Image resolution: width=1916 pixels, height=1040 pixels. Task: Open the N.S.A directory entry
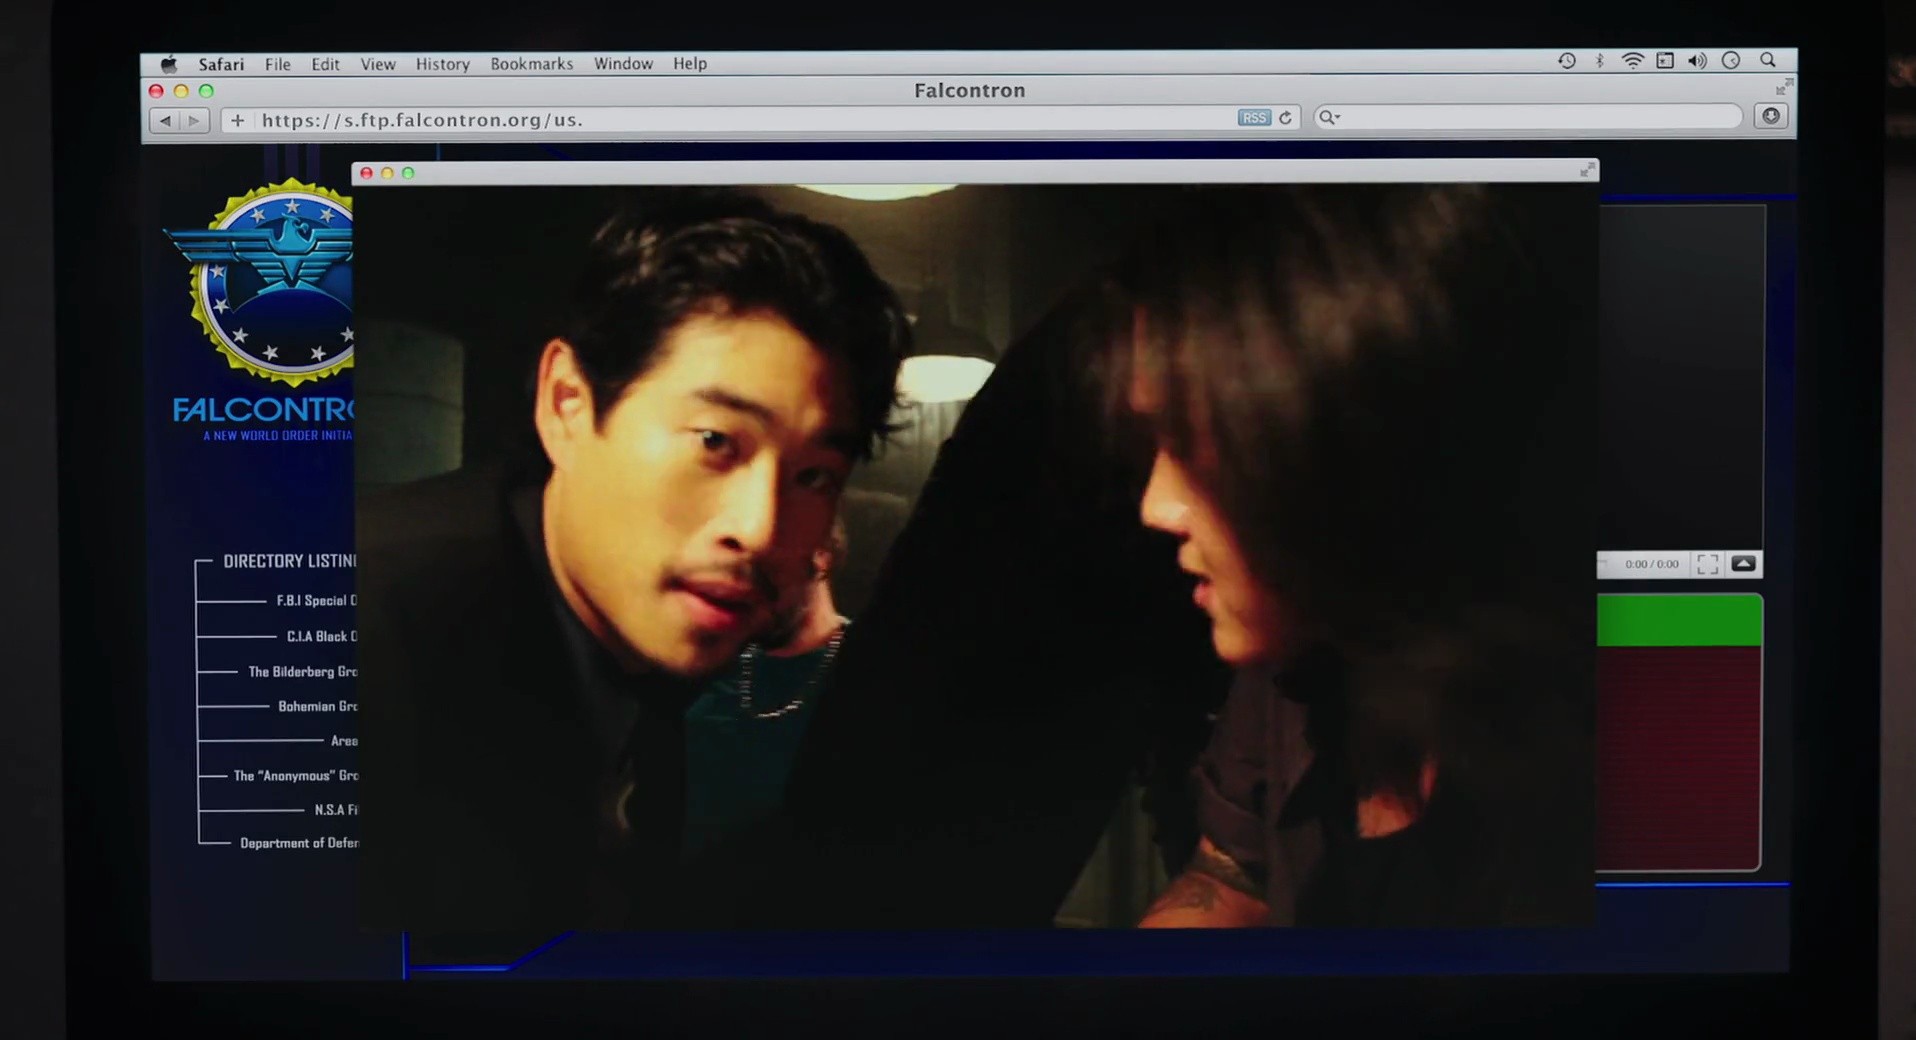point(336,810)
